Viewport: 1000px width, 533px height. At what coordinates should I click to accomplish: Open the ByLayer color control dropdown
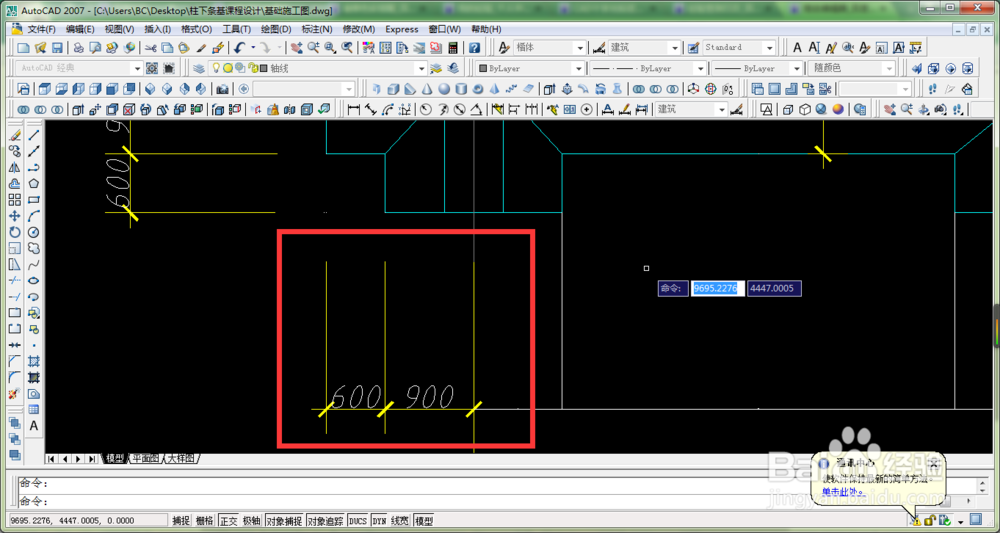[x=578, y=68]
